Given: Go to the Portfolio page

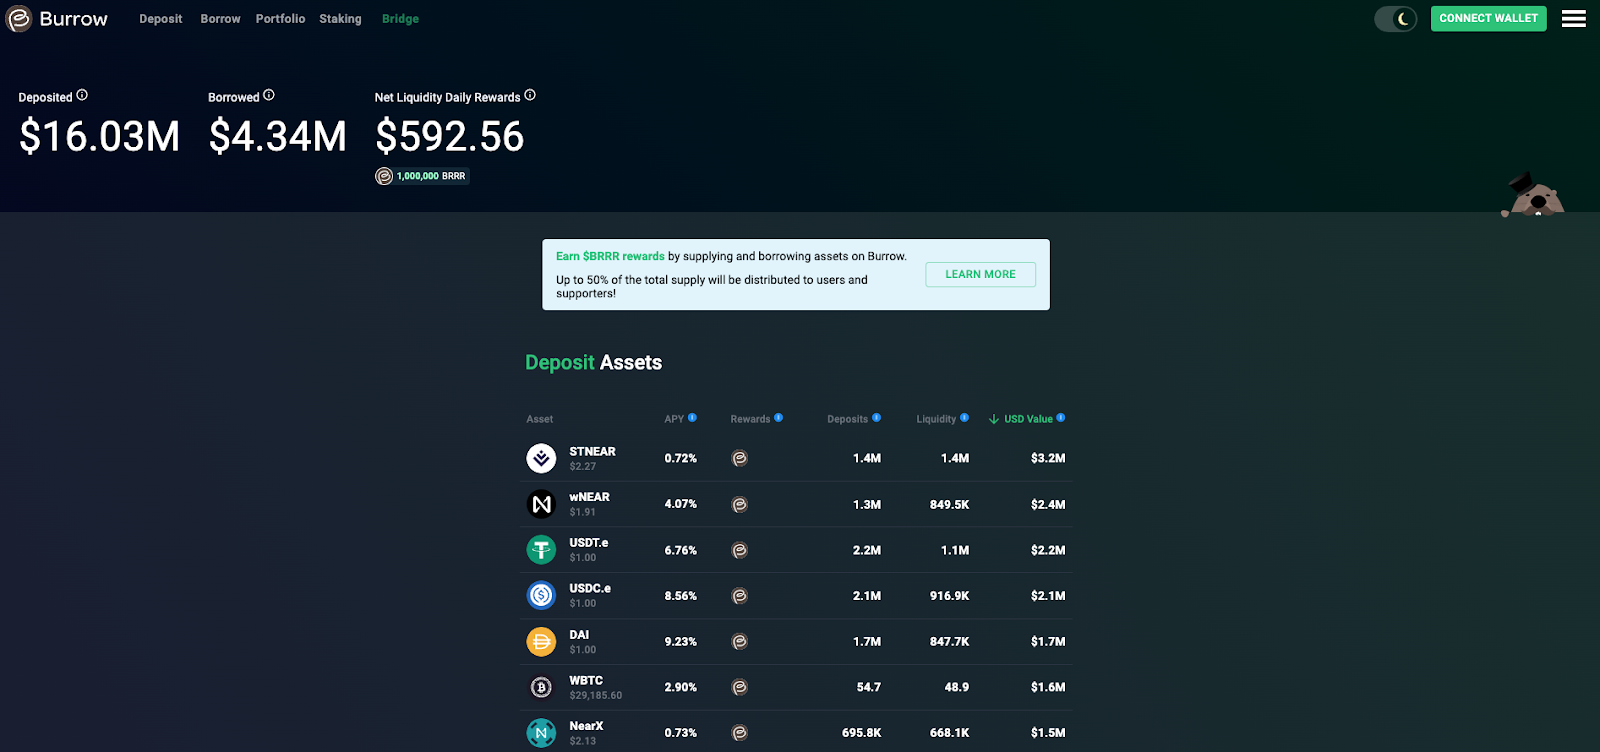Looking at the screenshot, I should tap(280, 19).
